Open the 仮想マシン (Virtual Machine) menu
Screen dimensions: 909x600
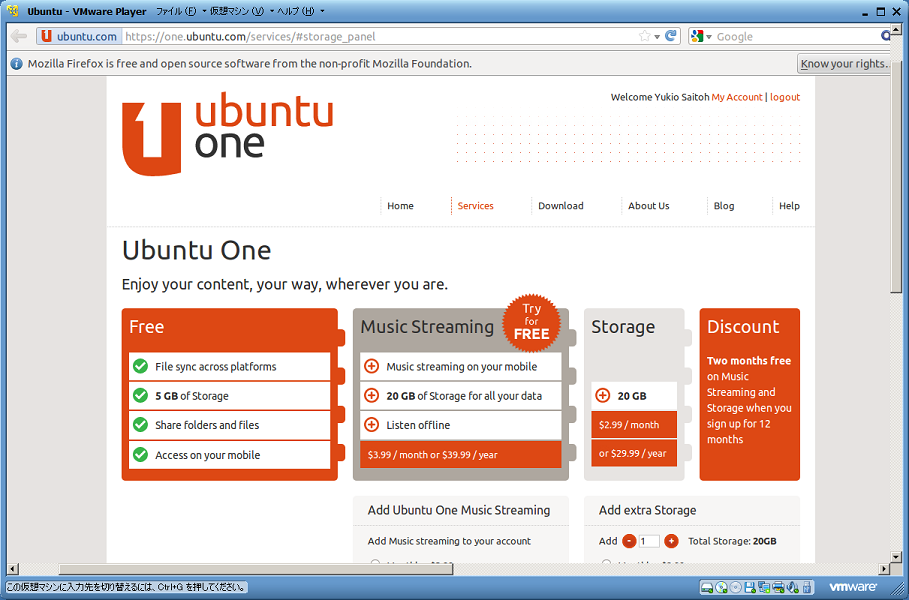point(236,11)
